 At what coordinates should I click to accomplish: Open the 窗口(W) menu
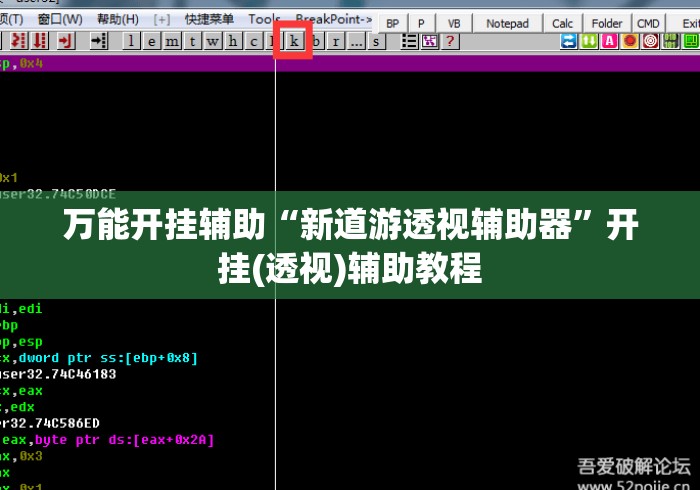[x=60, y=19]
